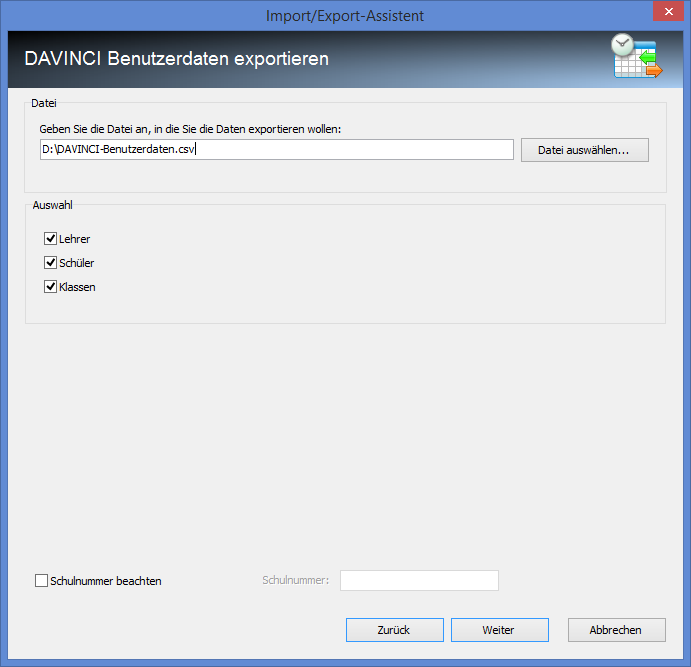Uncheck the Schüler checkbox
This screenshot has height=667, width=691.
[x=50, y=263]
